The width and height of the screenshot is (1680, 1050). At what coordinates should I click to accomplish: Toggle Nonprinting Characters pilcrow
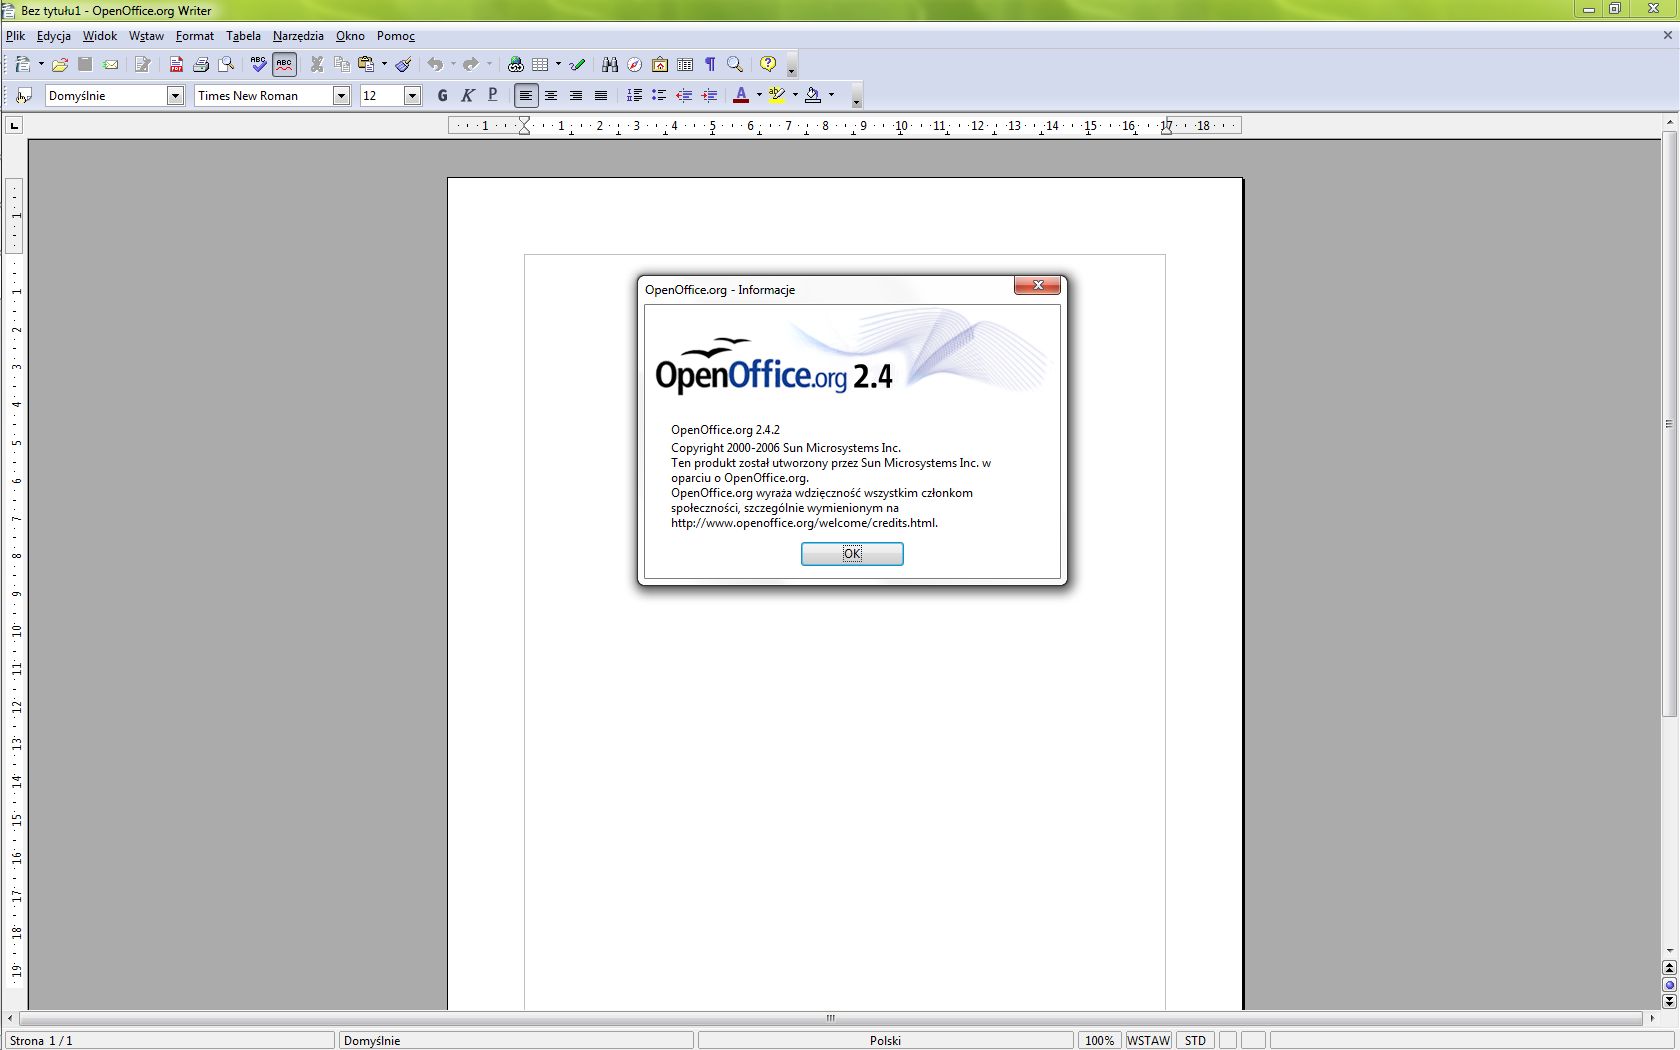pyautogui.click(x=710, y=64)
